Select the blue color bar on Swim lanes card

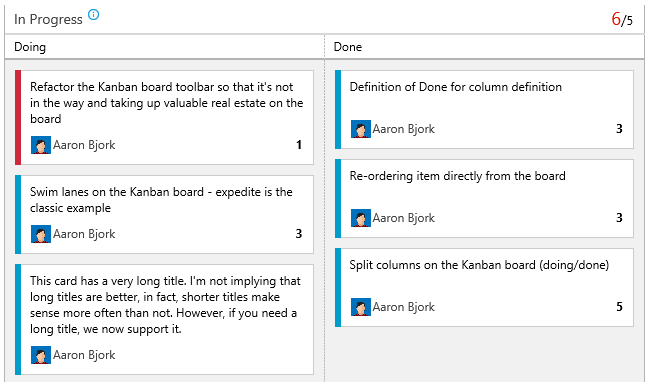18,214
